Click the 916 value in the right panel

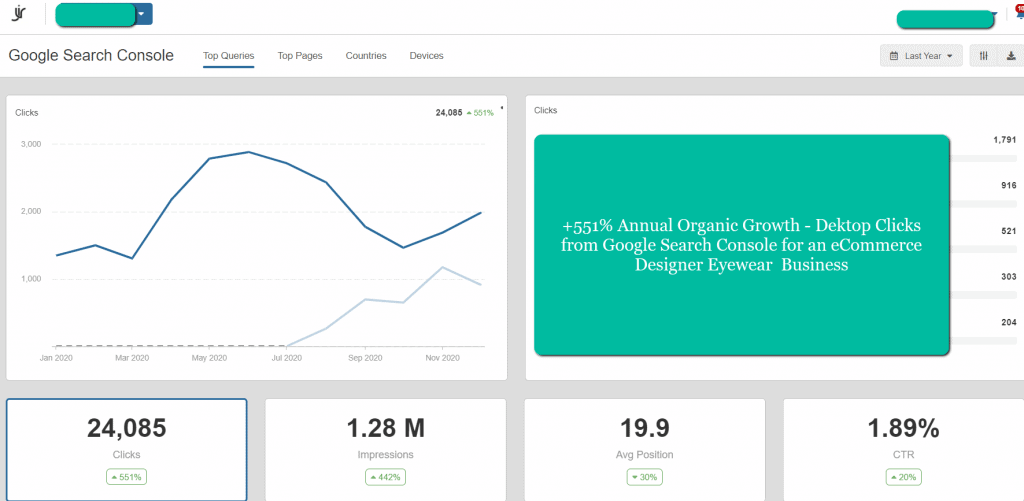pyautogui.click(x=1008, y=186)
